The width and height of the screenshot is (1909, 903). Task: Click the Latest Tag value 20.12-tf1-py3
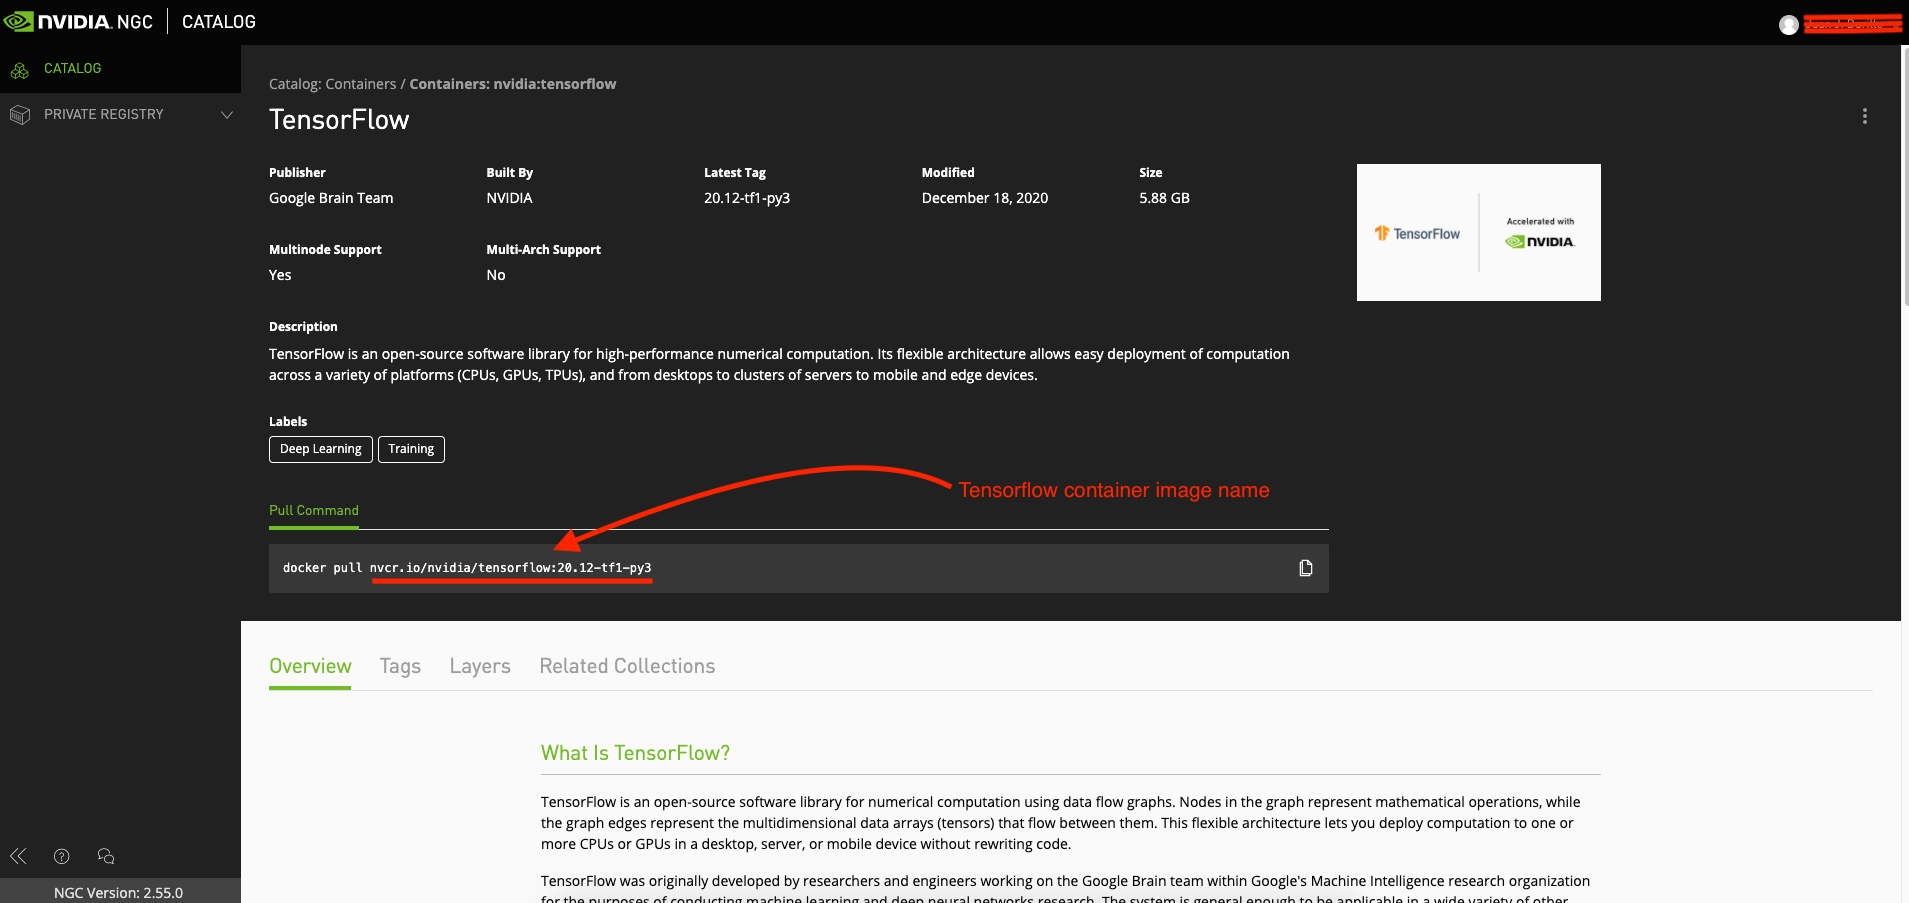747,198
